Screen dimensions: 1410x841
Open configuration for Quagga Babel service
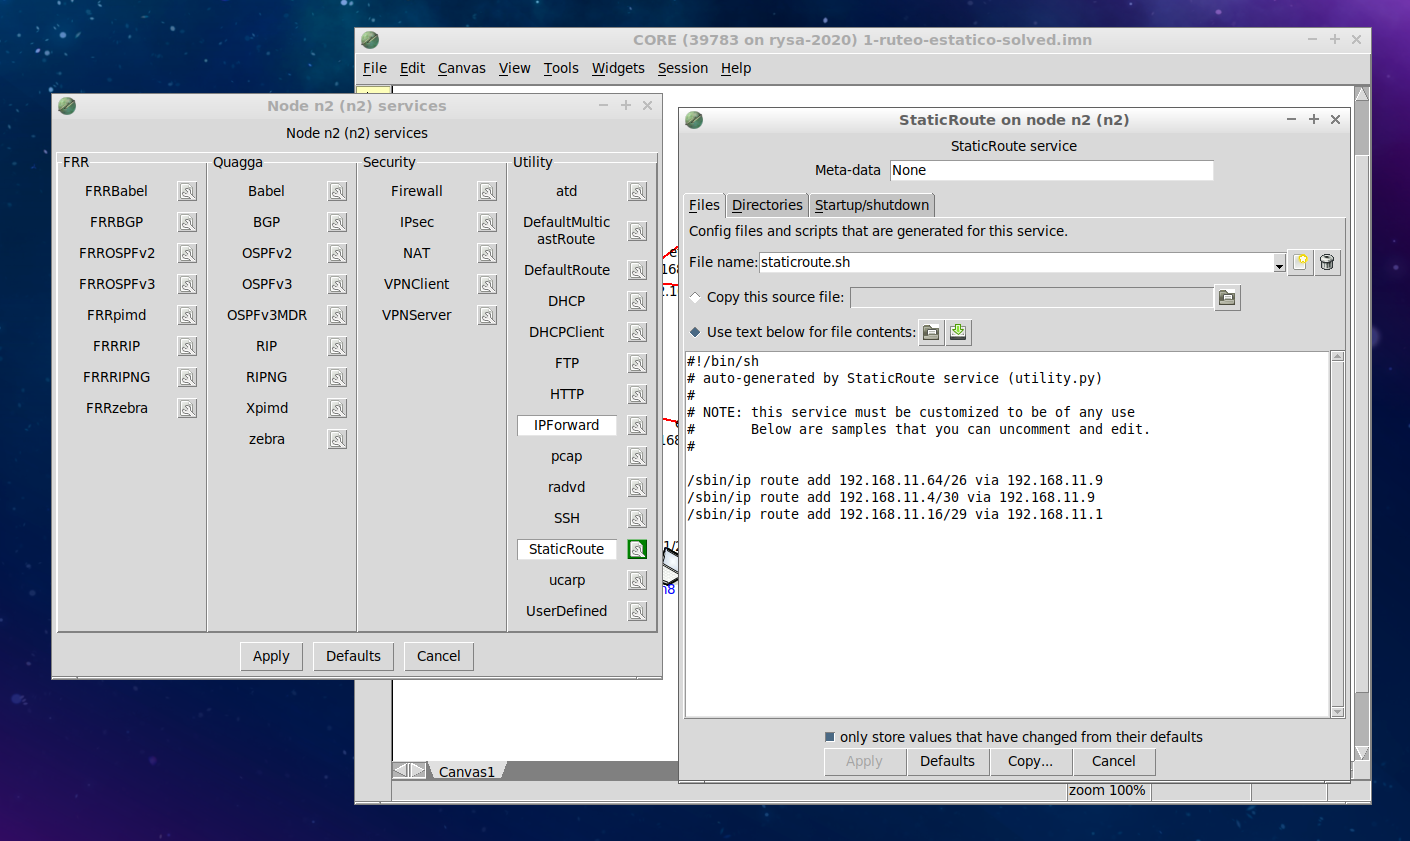point(337,192)
